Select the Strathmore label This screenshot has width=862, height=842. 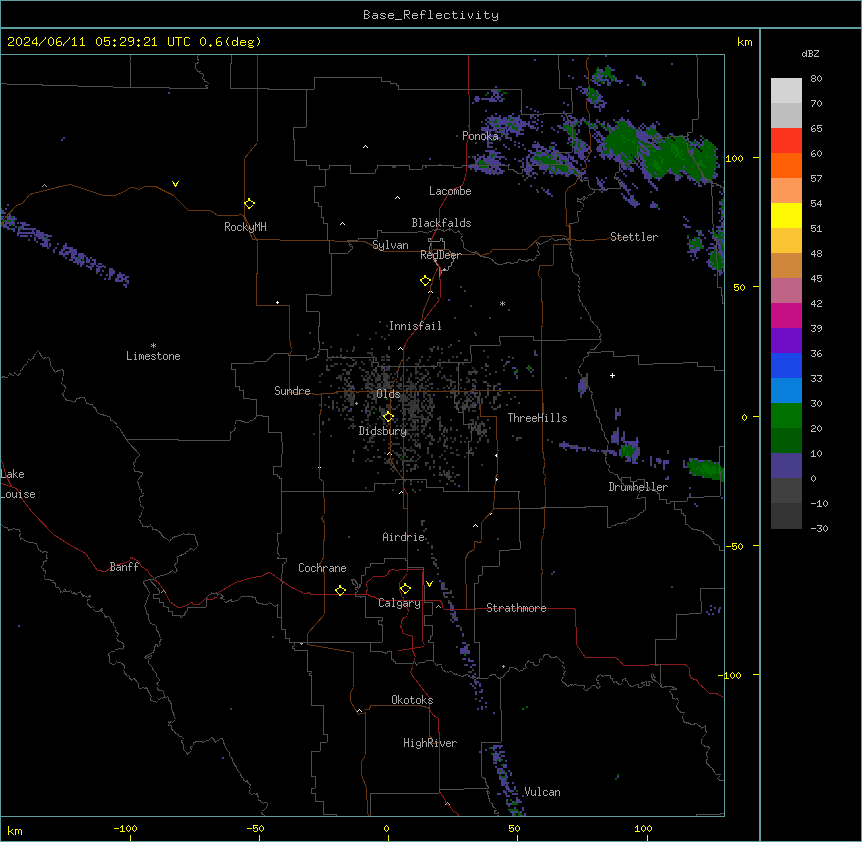pos(516,608)
